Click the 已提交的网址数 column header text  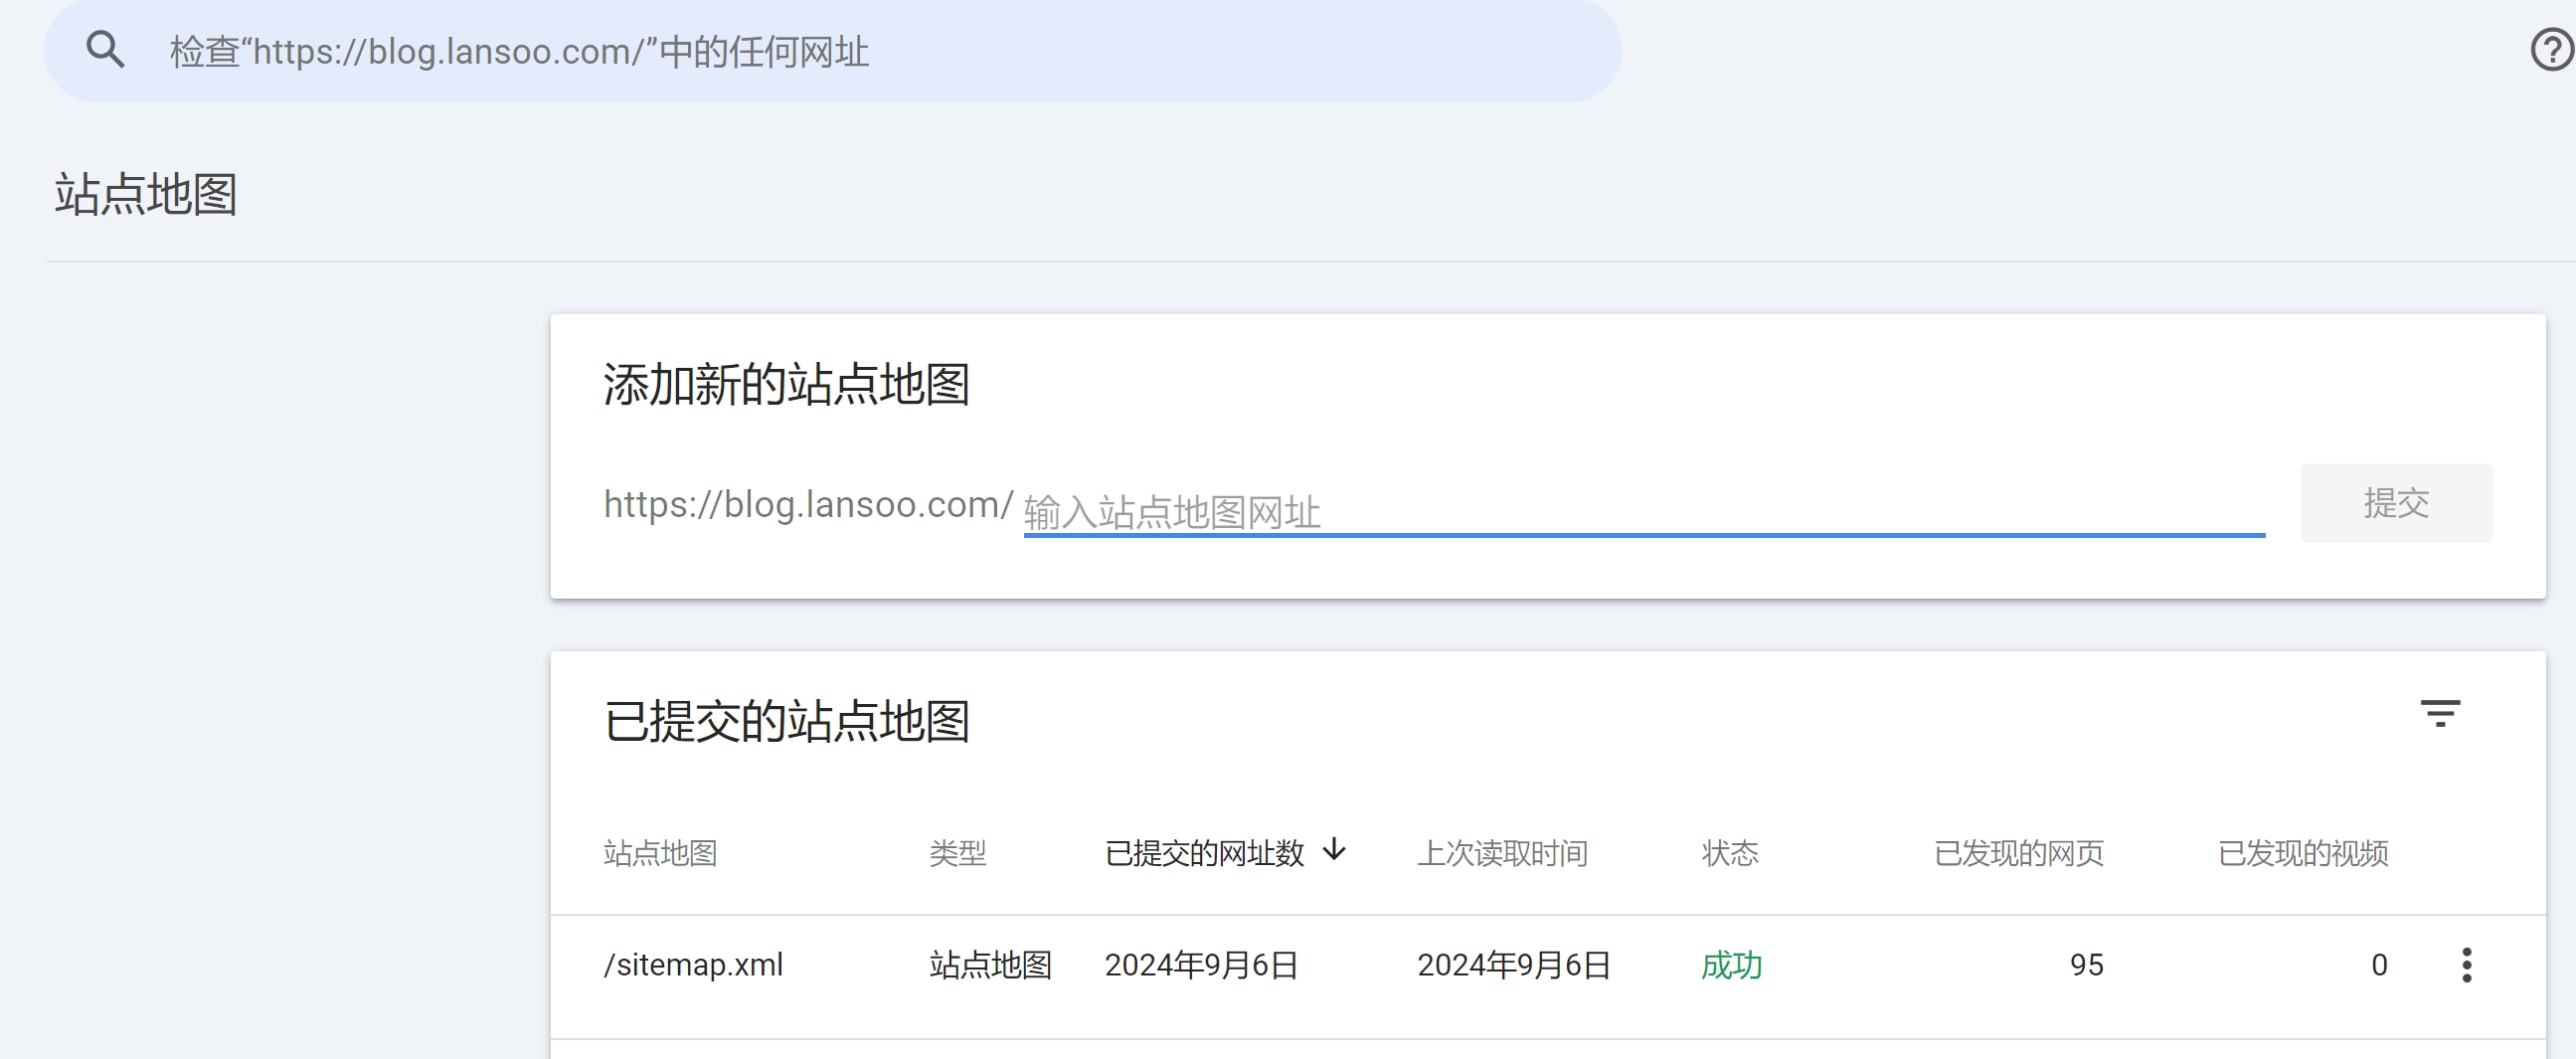click(x=1204, y=853)
